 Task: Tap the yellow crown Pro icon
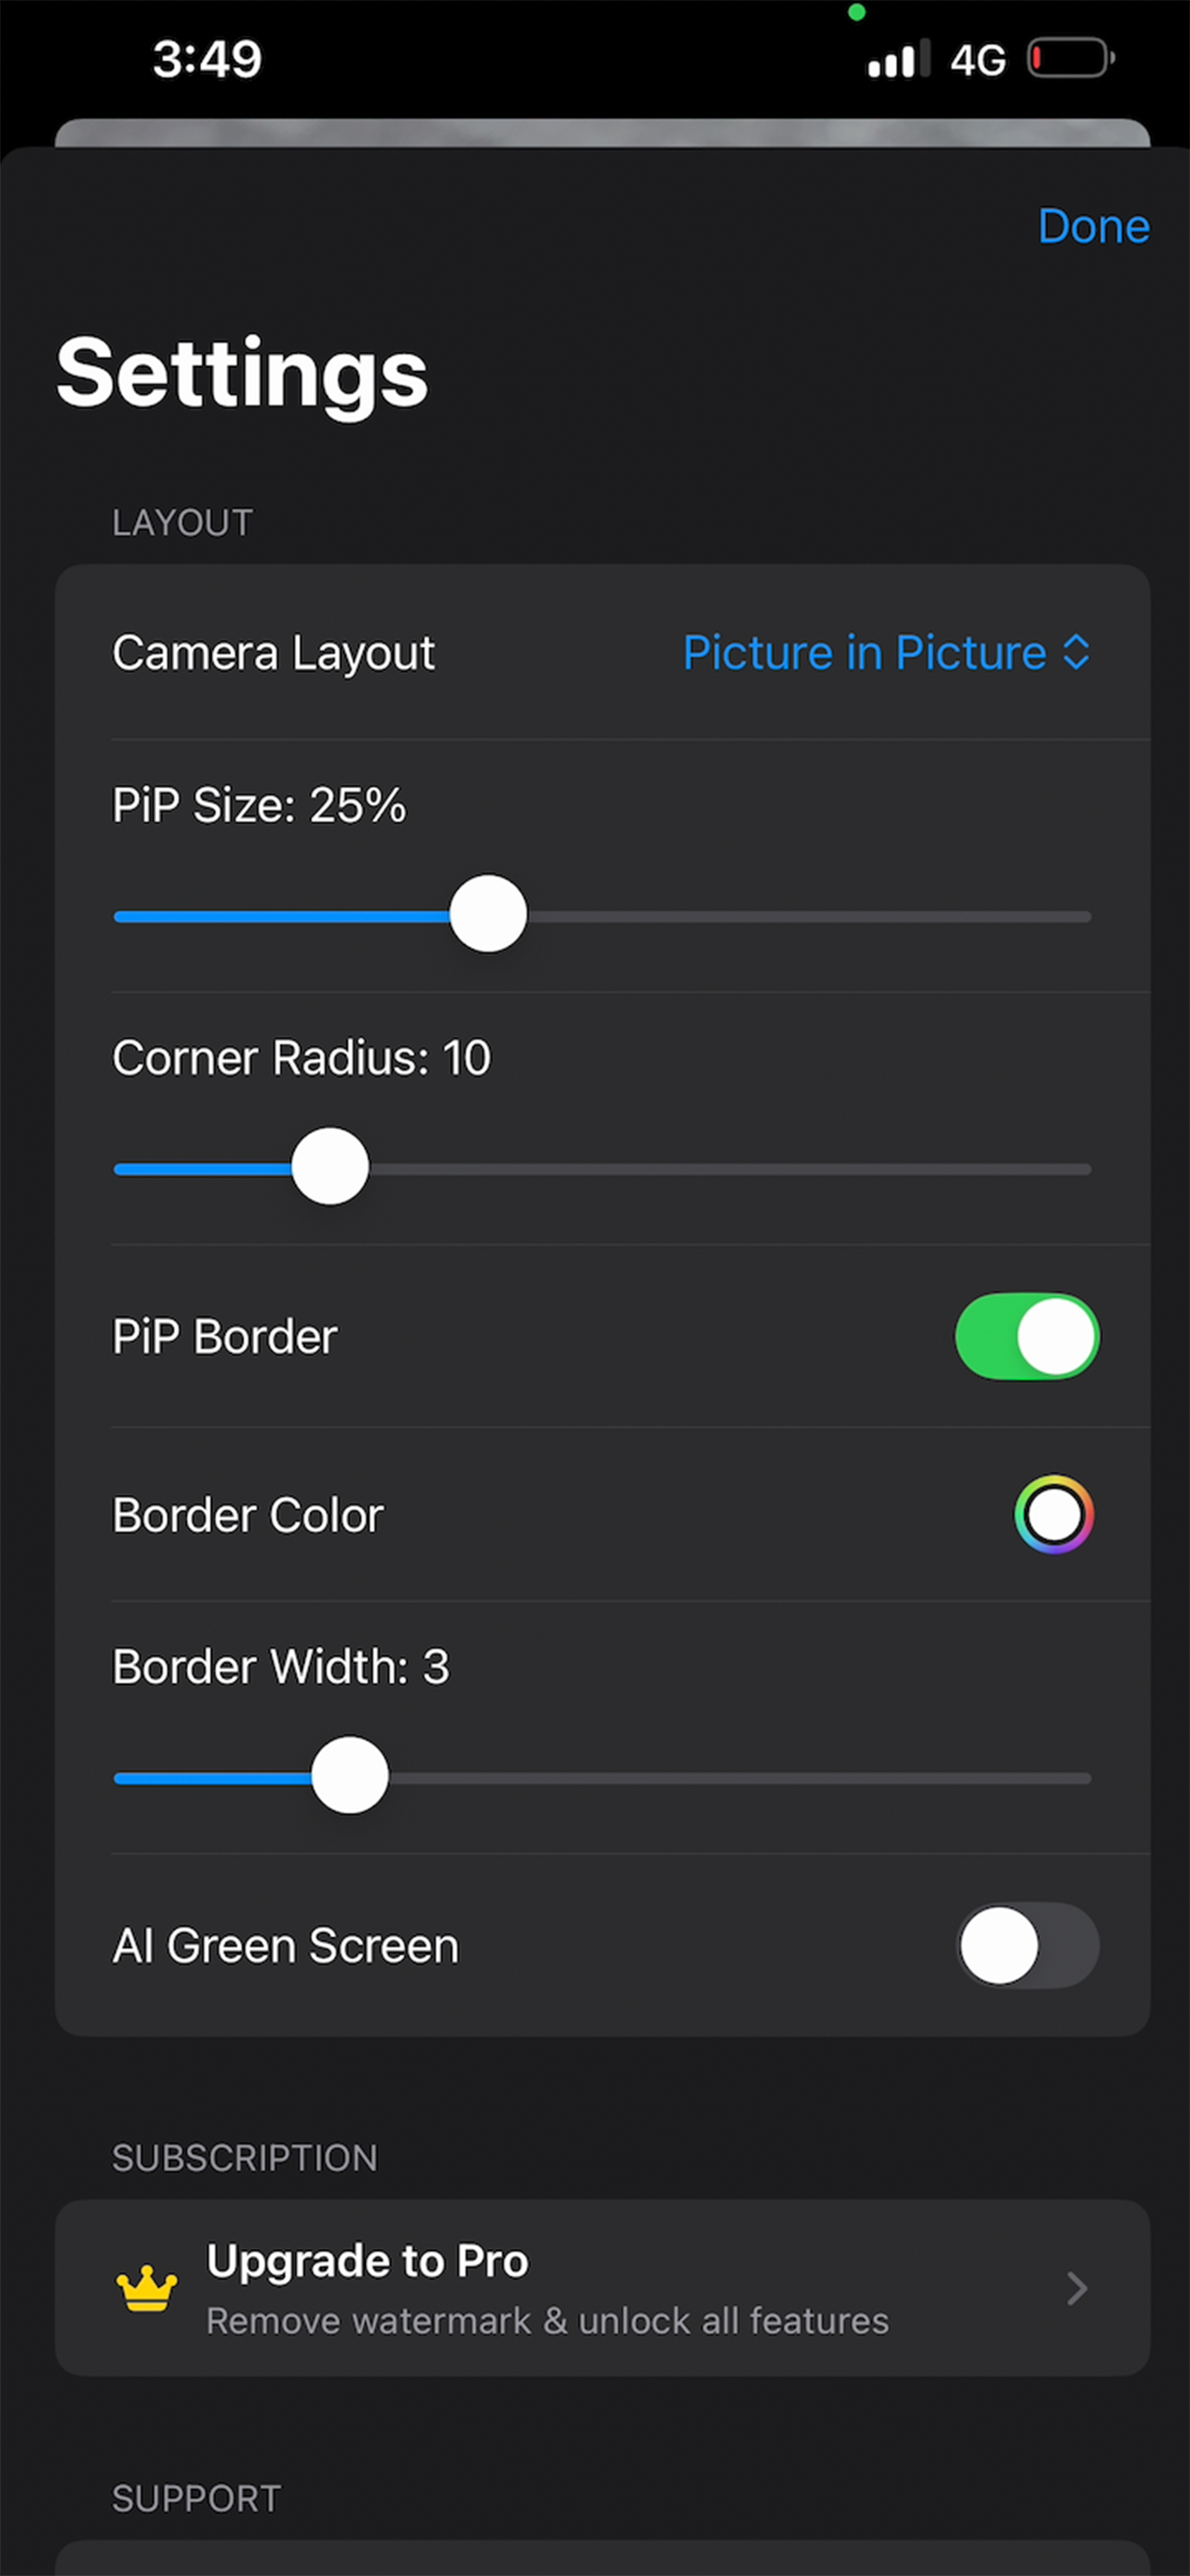pyautogui.click(x=147, y=2288)
